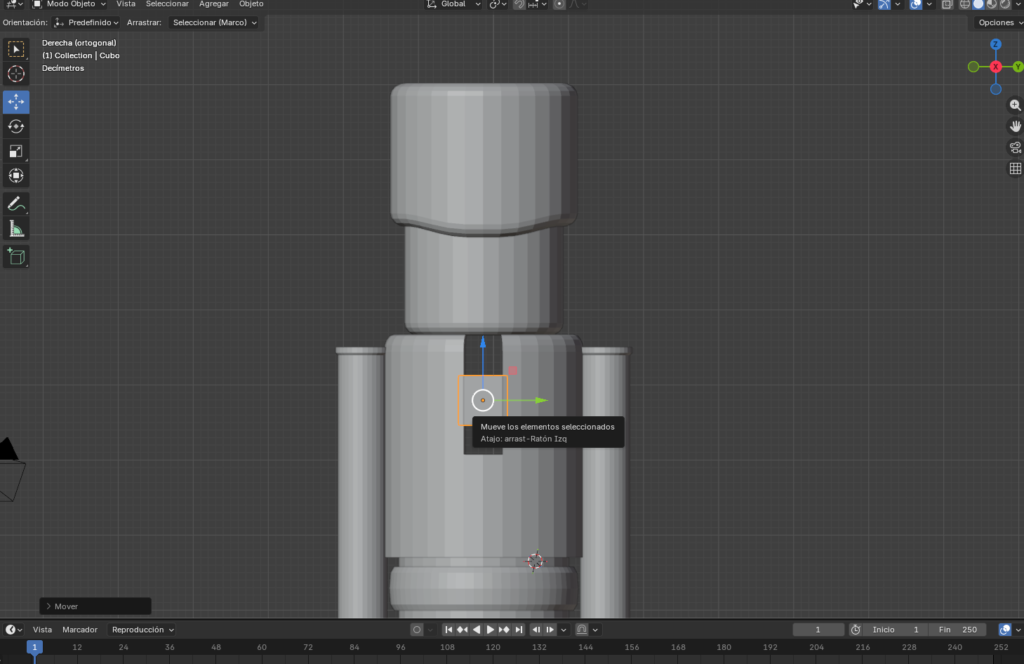Open the Vista menu in viewport header
The width and height of the screenshot is (1024, 664).
pos(125,4)
